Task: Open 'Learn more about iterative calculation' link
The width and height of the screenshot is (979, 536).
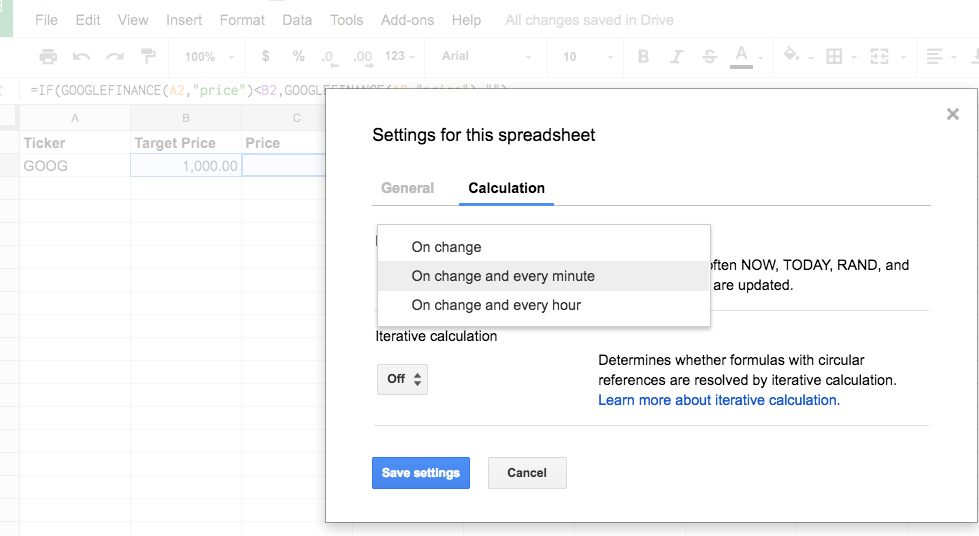Action: (717, 400)
